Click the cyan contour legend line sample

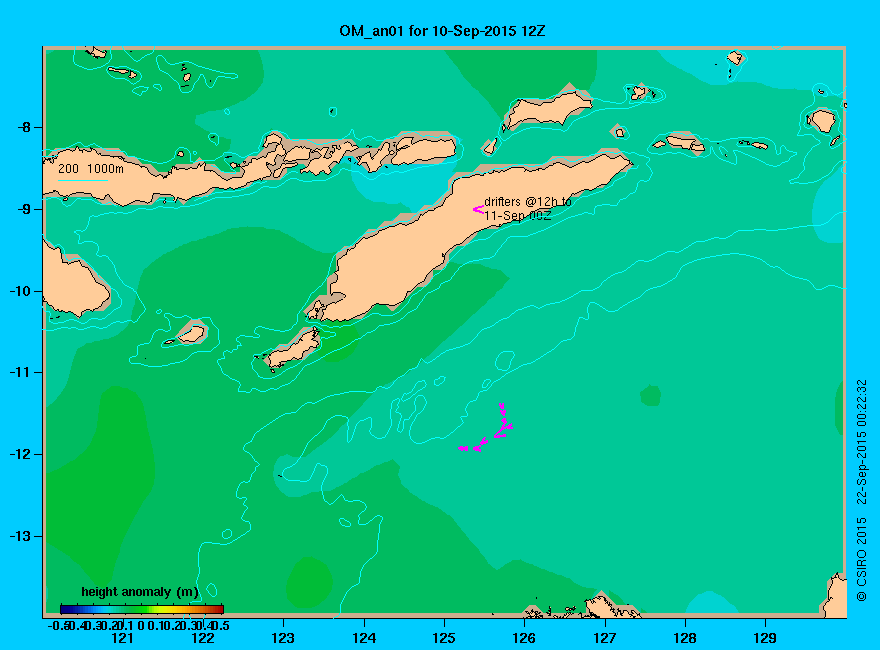tap(82, 180)
